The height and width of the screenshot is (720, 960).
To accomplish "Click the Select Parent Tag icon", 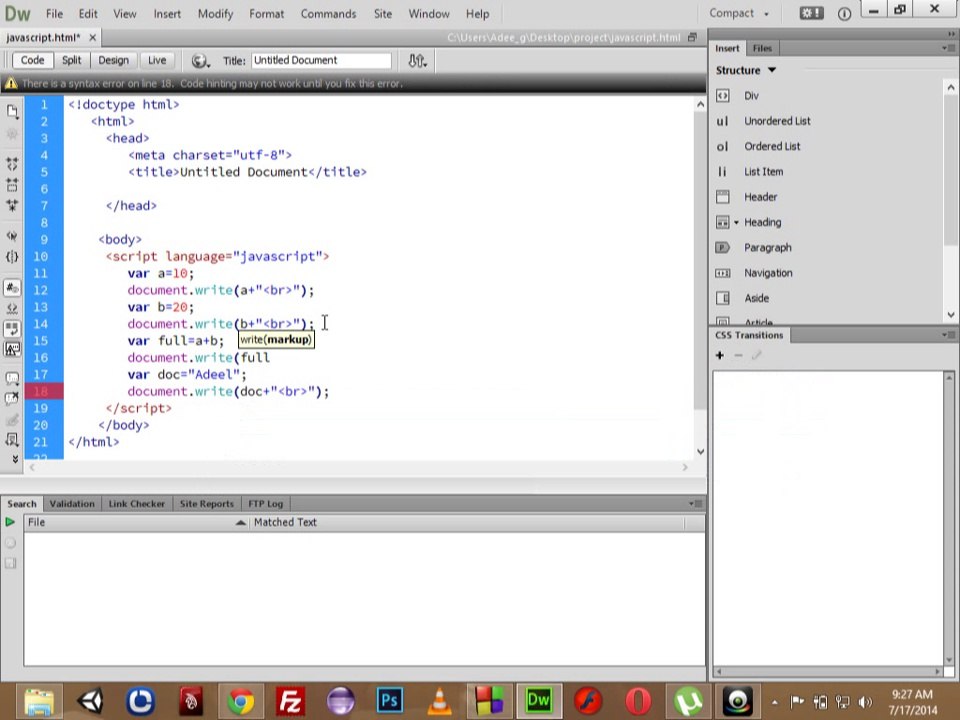I will [12, 236].
